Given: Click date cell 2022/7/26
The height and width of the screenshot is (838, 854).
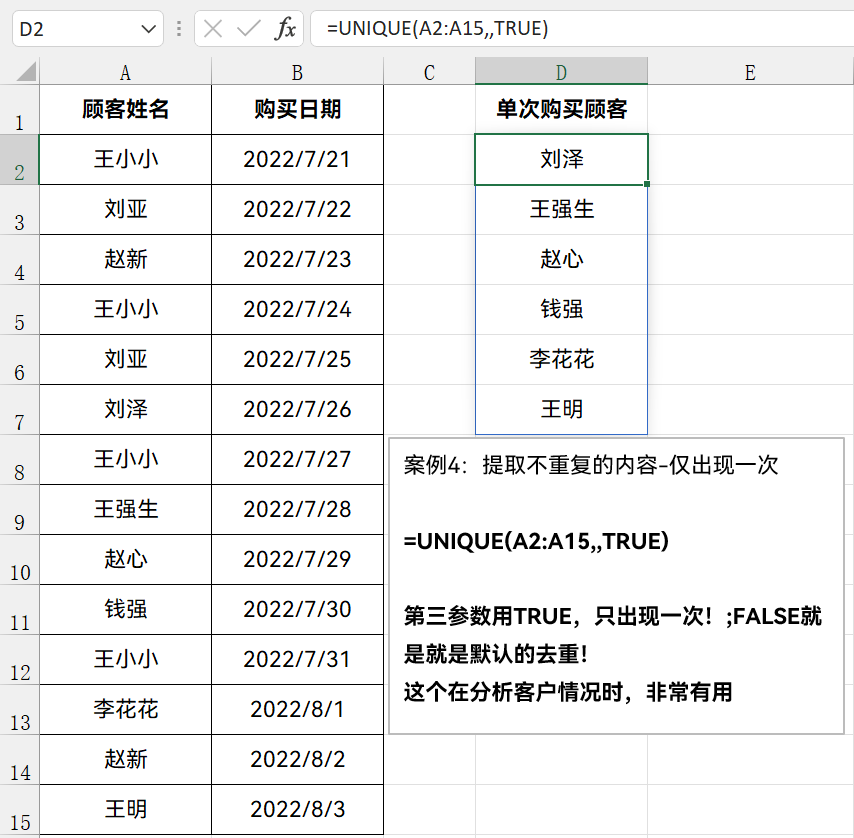Looking at the screenshot, I should pyautogui.click(x=297, y=409).
